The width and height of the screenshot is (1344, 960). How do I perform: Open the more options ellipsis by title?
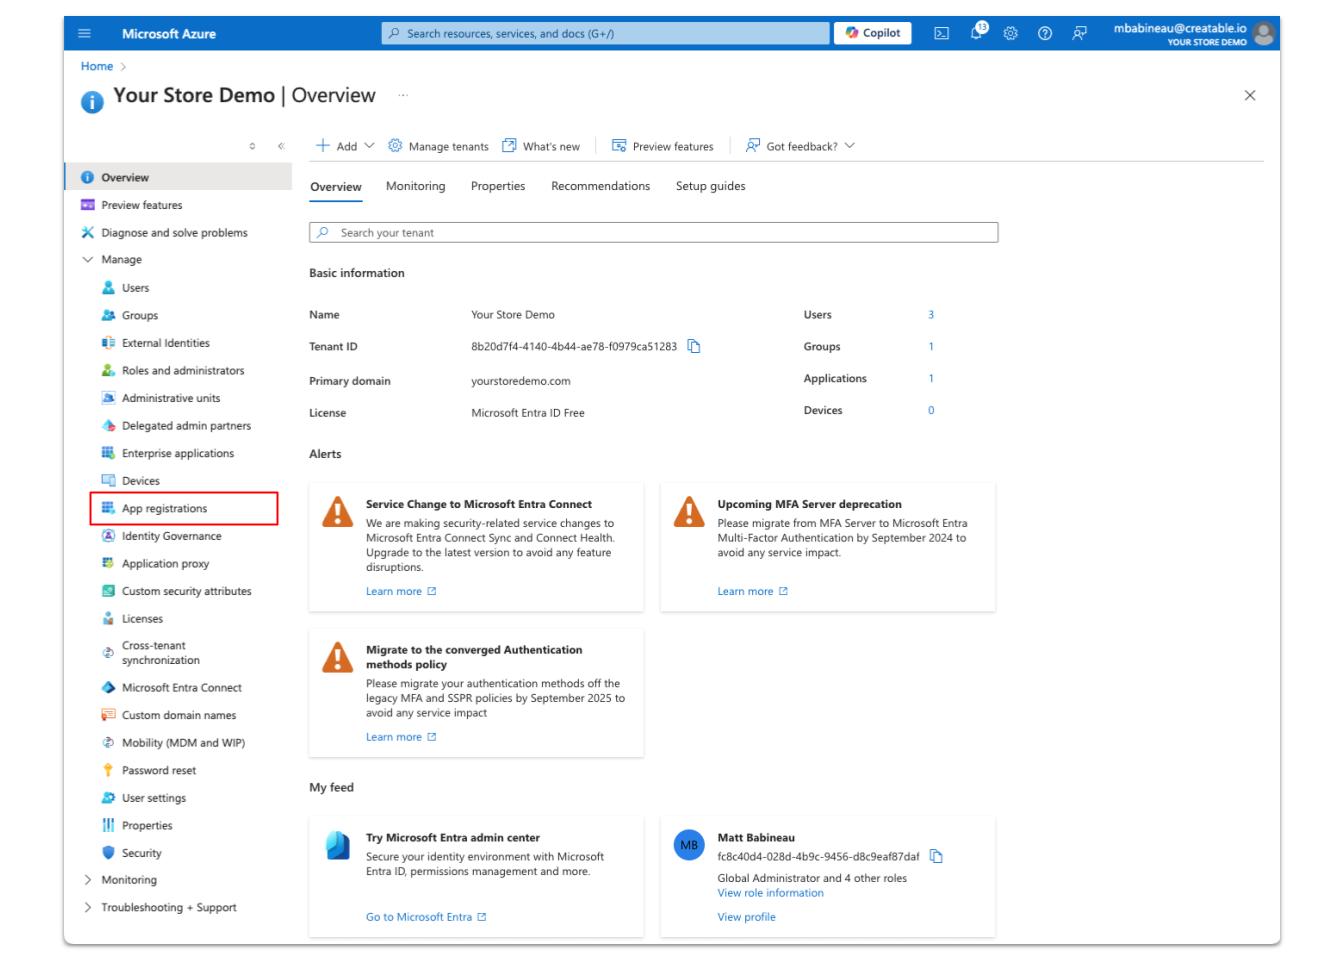(x=403, y=96)
